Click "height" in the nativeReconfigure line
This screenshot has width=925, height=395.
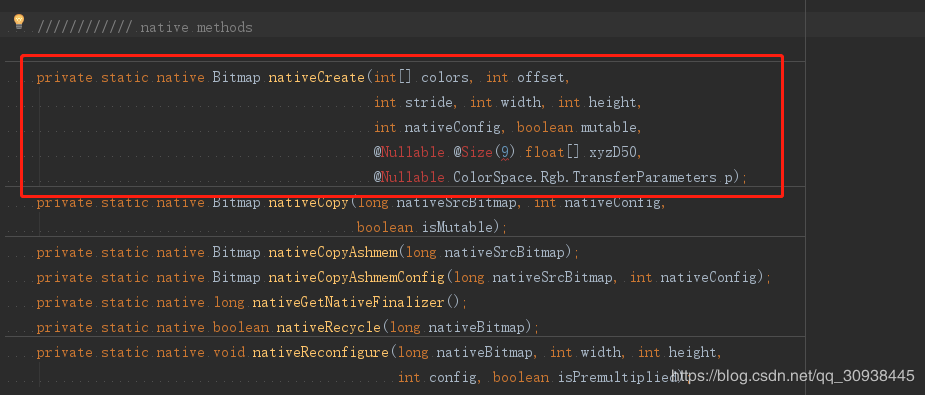pyautogui.click(x=692, y=353)
